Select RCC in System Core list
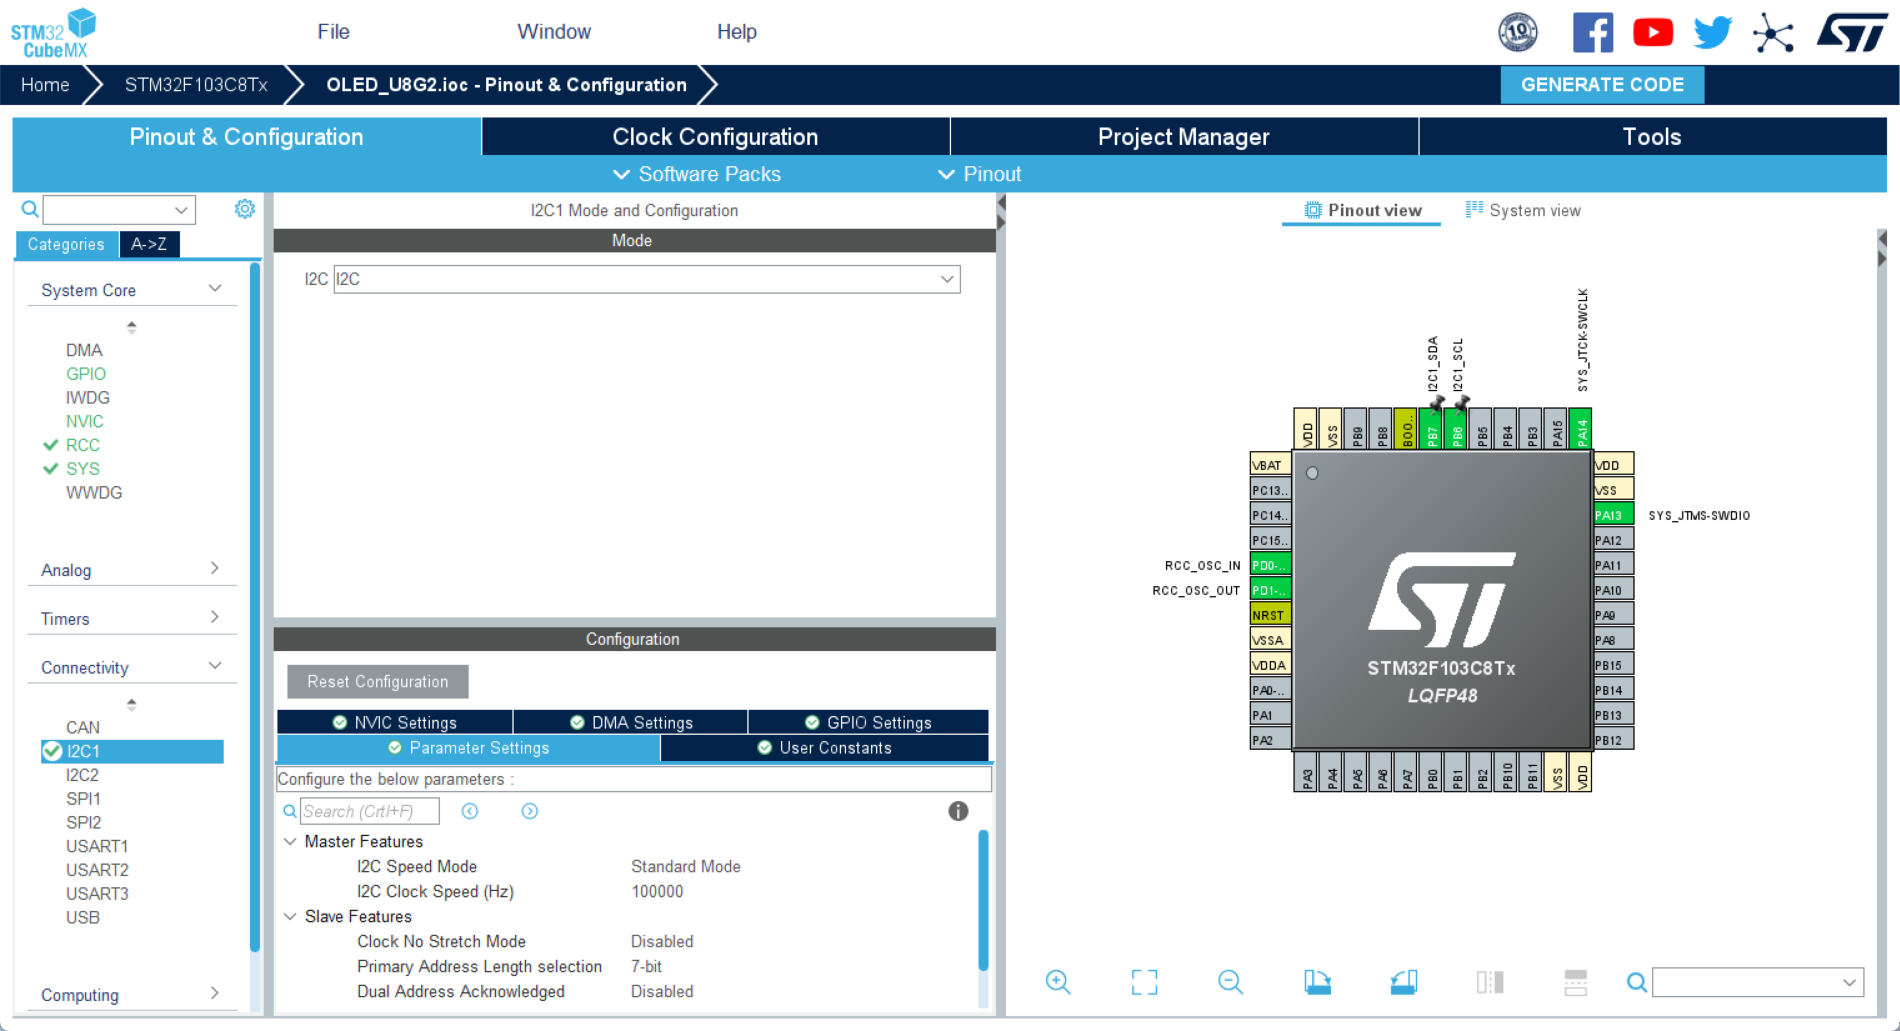The width and height of the screenshot is (1900, 1031). tap(83, 445)
